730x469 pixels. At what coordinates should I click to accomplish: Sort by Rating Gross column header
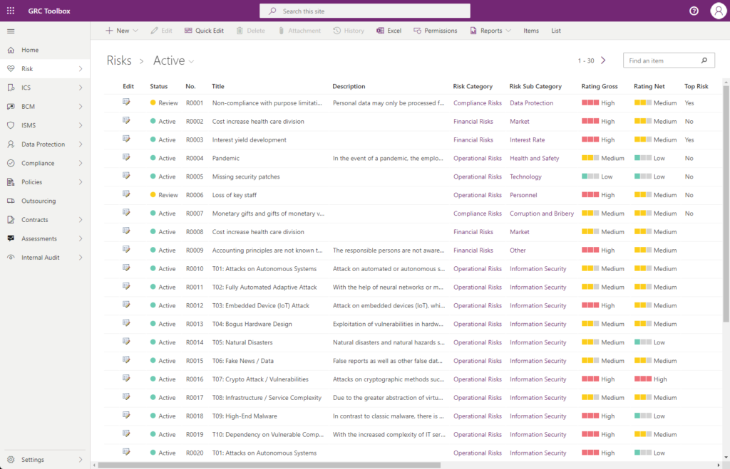[x=599, y=86]
